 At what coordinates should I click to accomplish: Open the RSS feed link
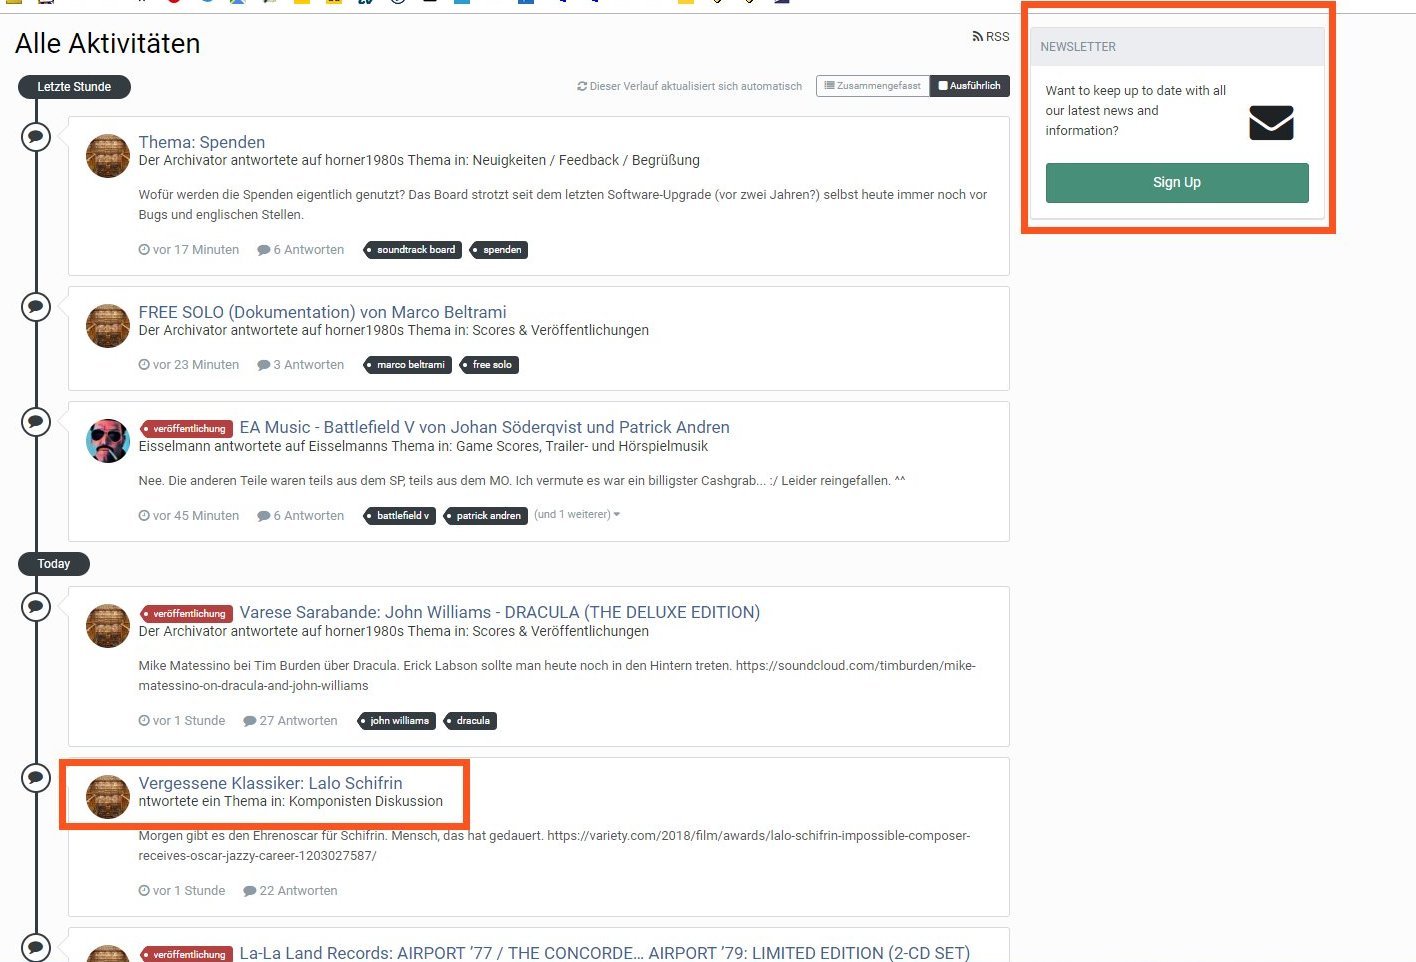pos(991,37)
